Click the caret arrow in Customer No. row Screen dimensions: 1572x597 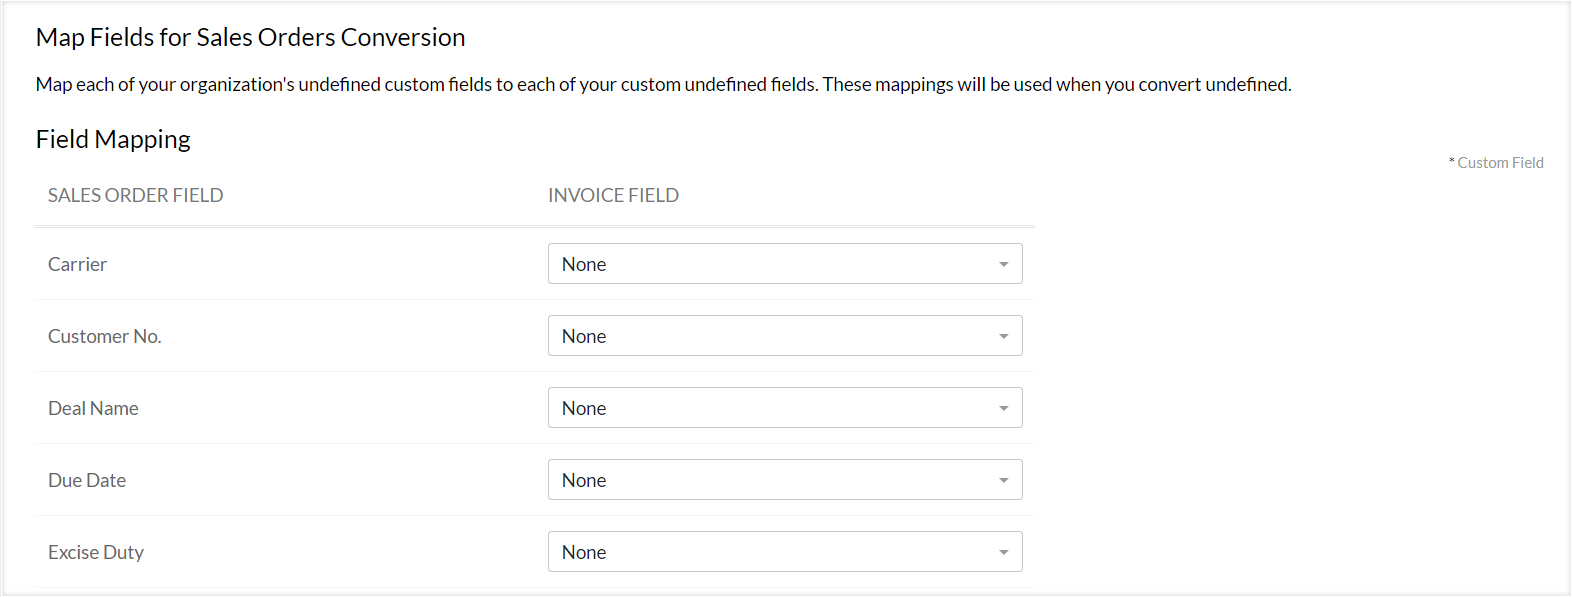[x=1003, y=337]
